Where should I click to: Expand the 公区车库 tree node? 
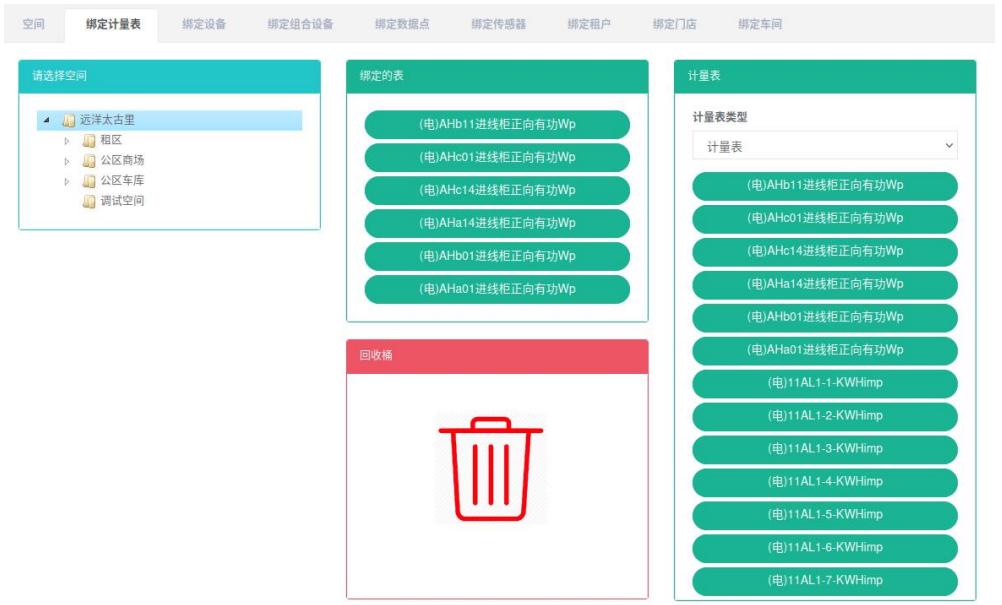click(x=68, y=181)
